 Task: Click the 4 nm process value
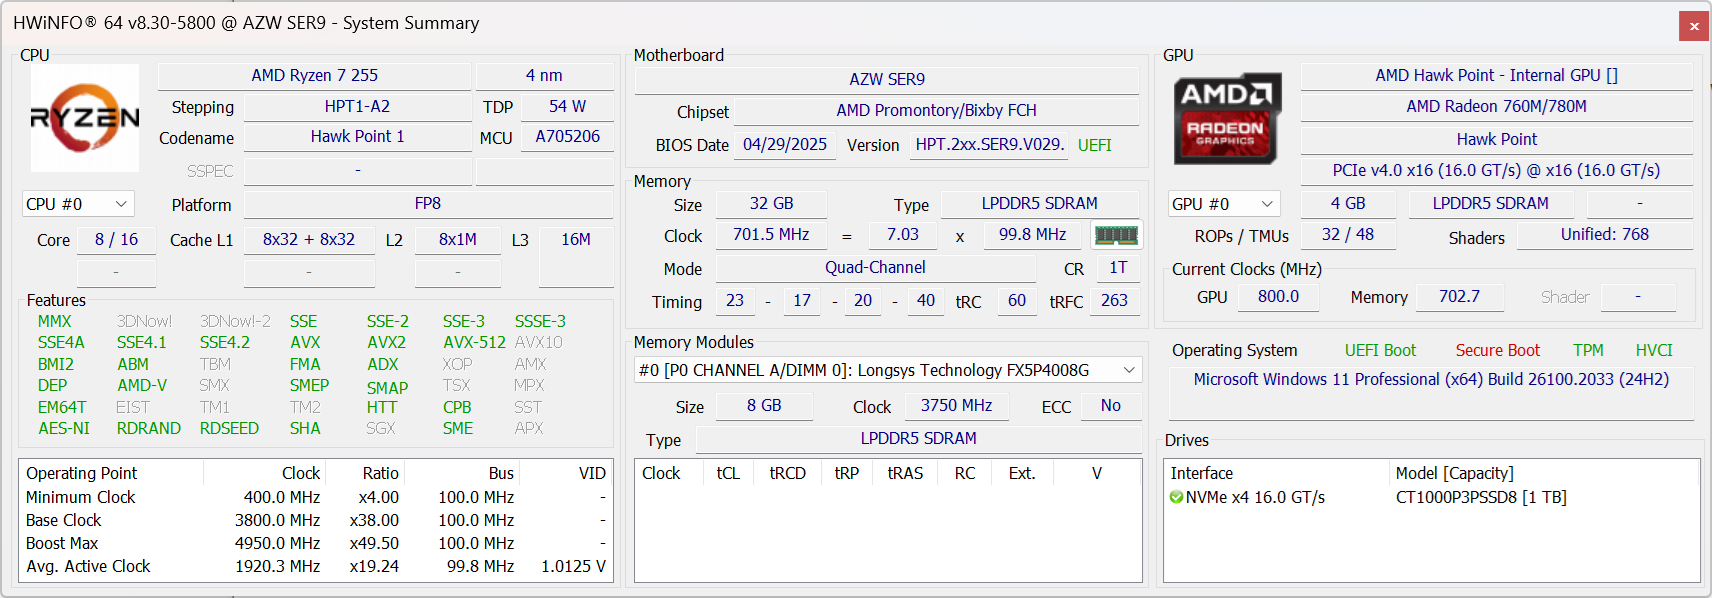coord(544,76)
